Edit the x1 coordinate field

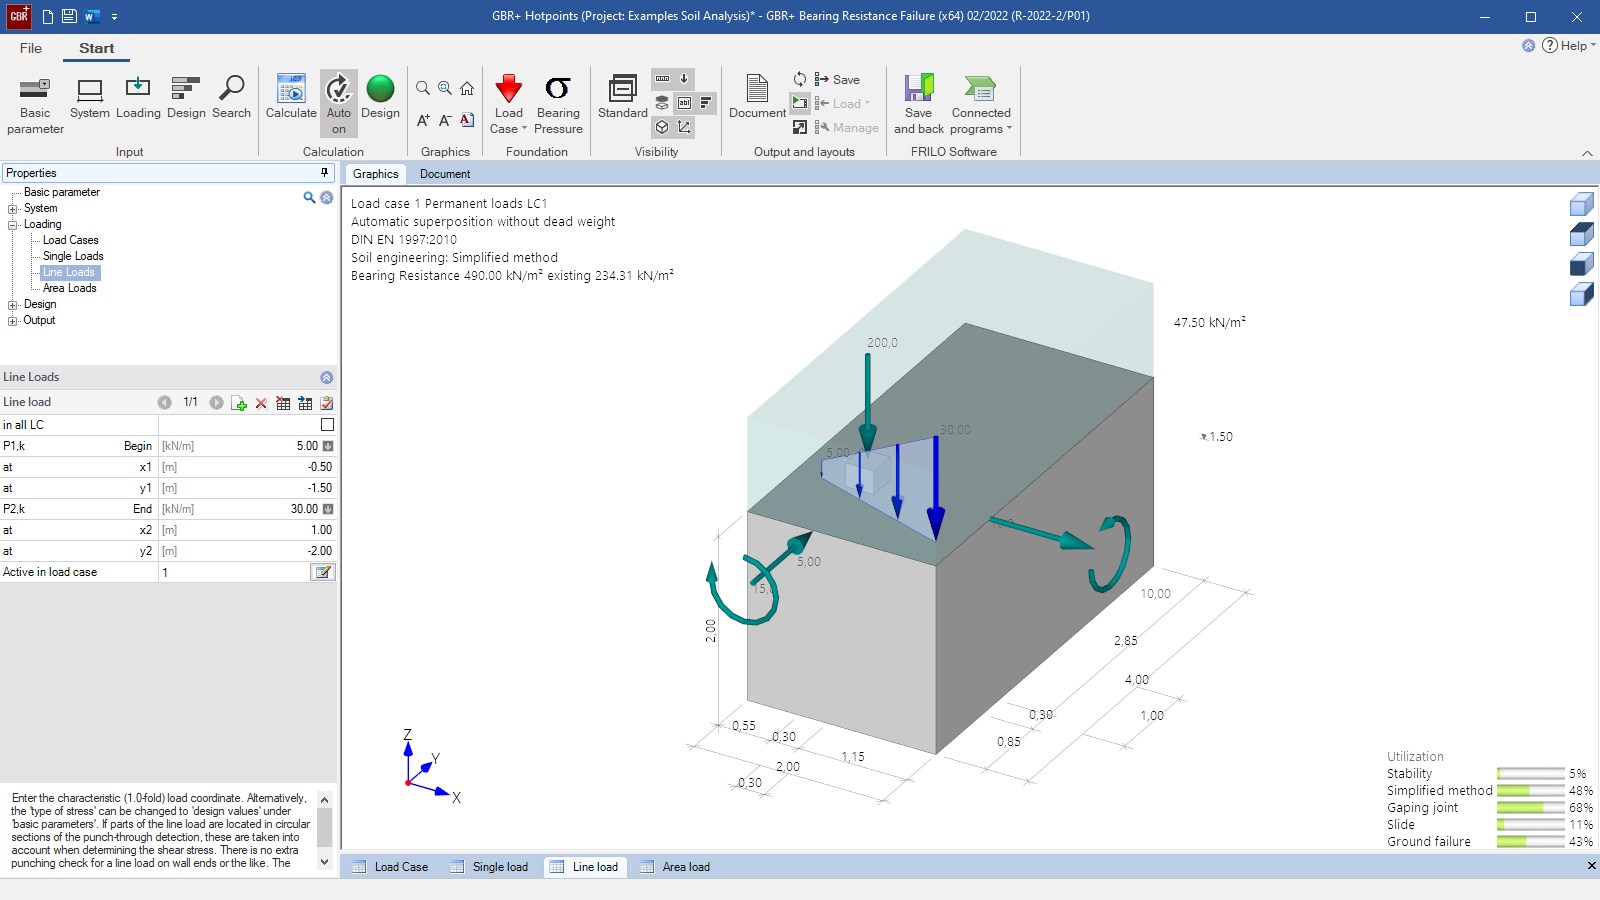[247, 467]
